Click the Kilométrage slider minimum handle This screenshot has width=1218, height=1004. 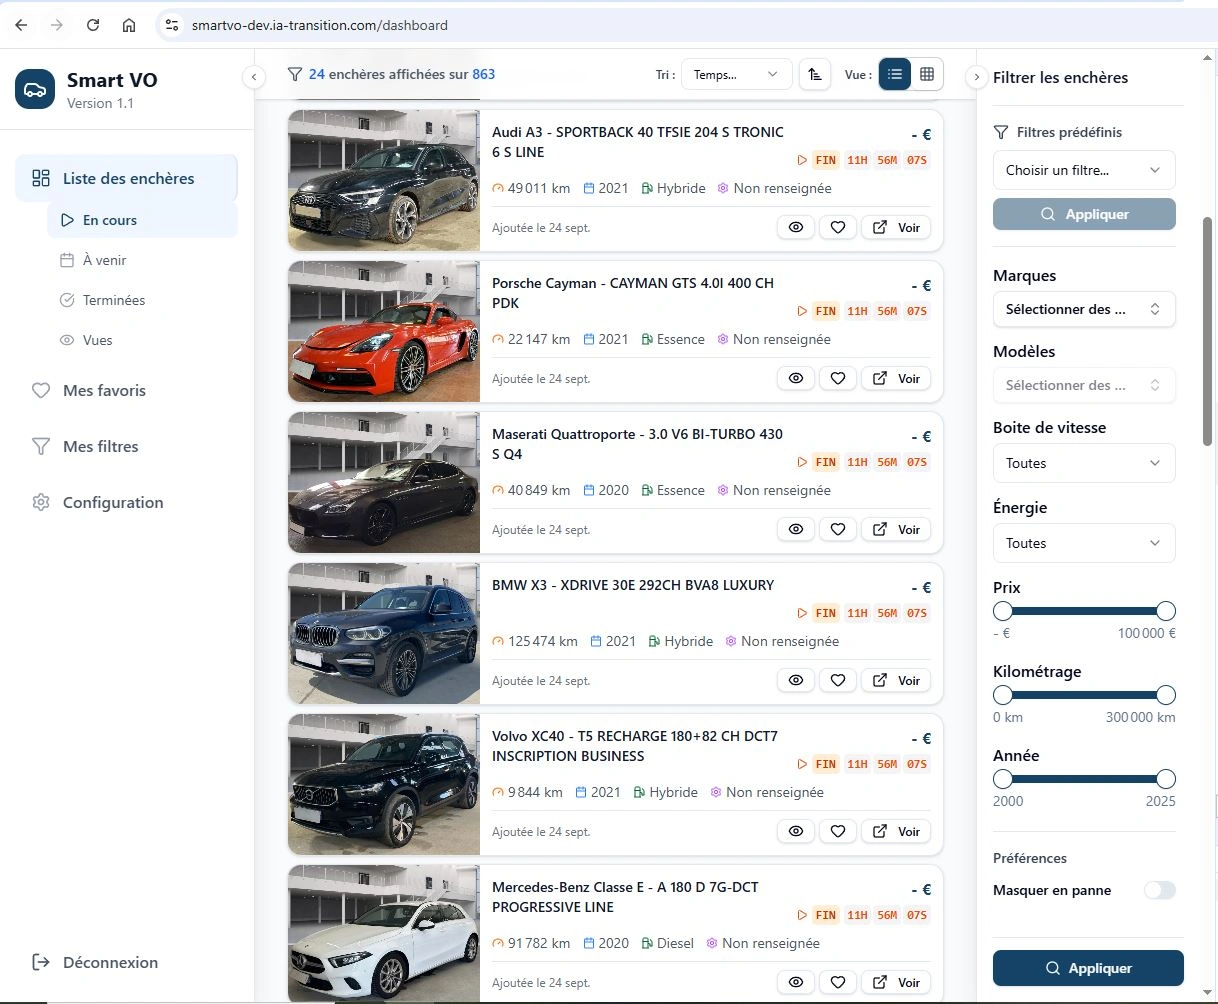[1003, 695]
